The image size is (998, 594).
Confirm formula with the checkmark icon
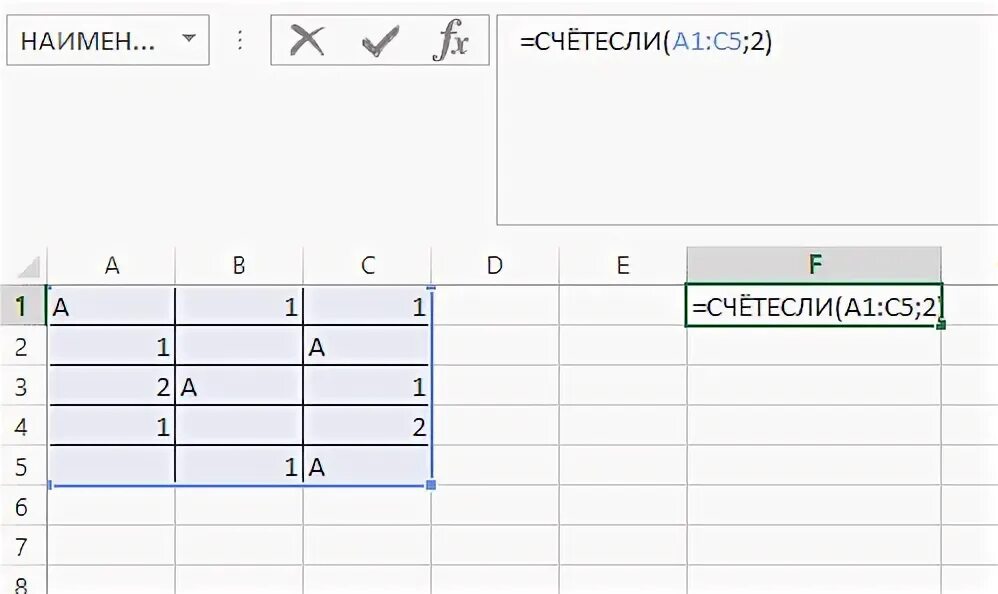(380, 41)
